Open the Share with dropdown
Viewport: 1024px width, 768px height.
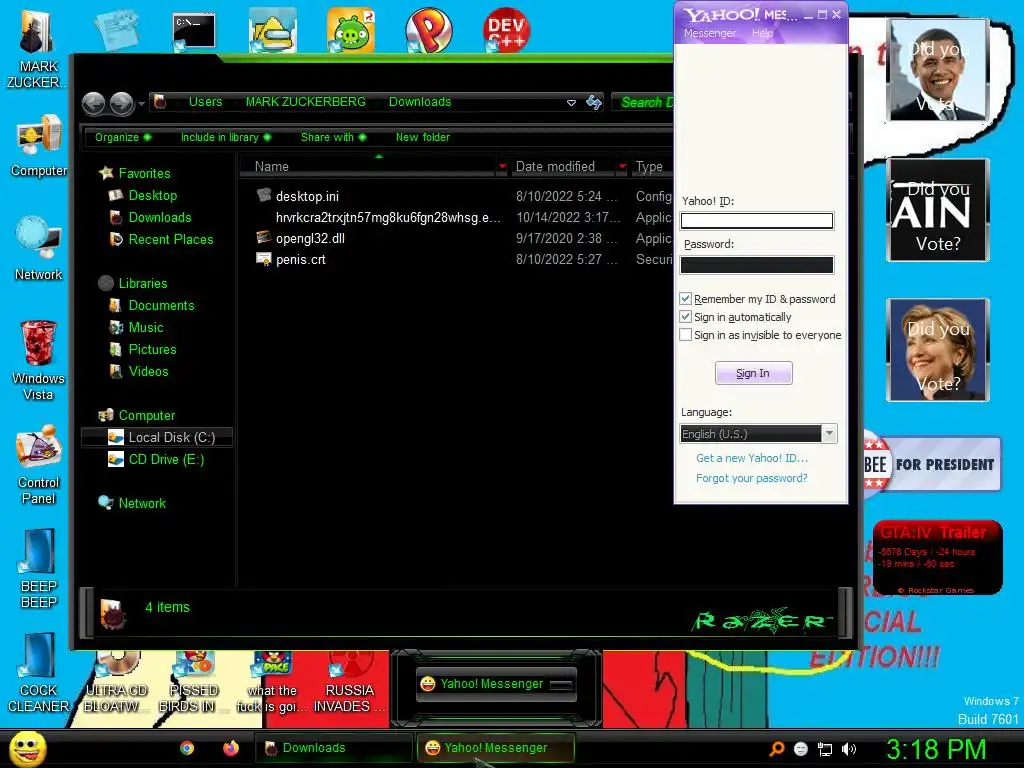coord(333,137)
